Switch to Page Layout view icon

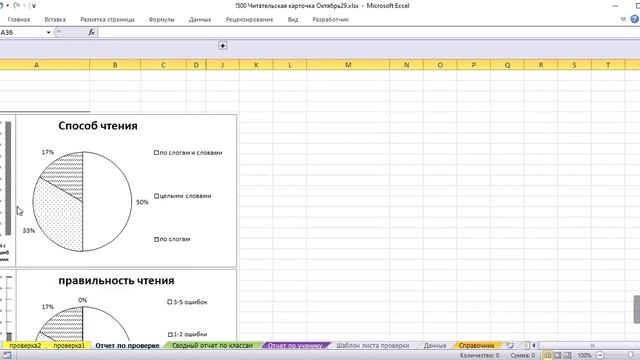tap(558, 356)
